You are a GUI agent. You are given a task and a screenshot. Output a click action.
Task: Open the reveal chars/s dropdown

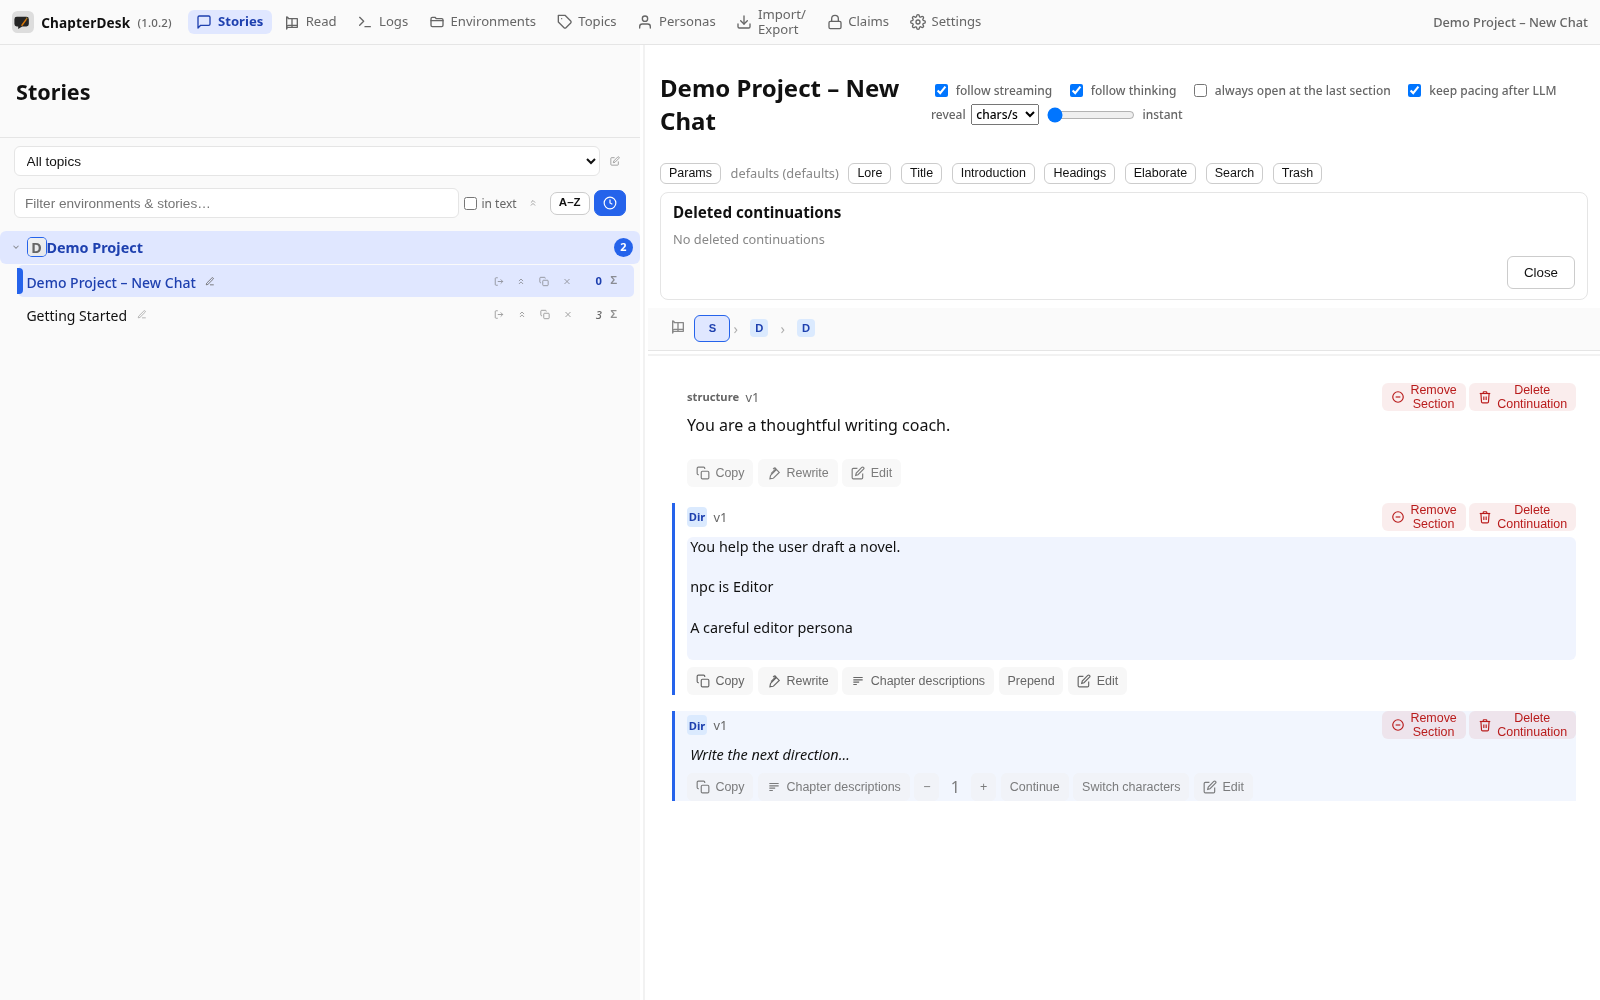tap(1005, 114)
